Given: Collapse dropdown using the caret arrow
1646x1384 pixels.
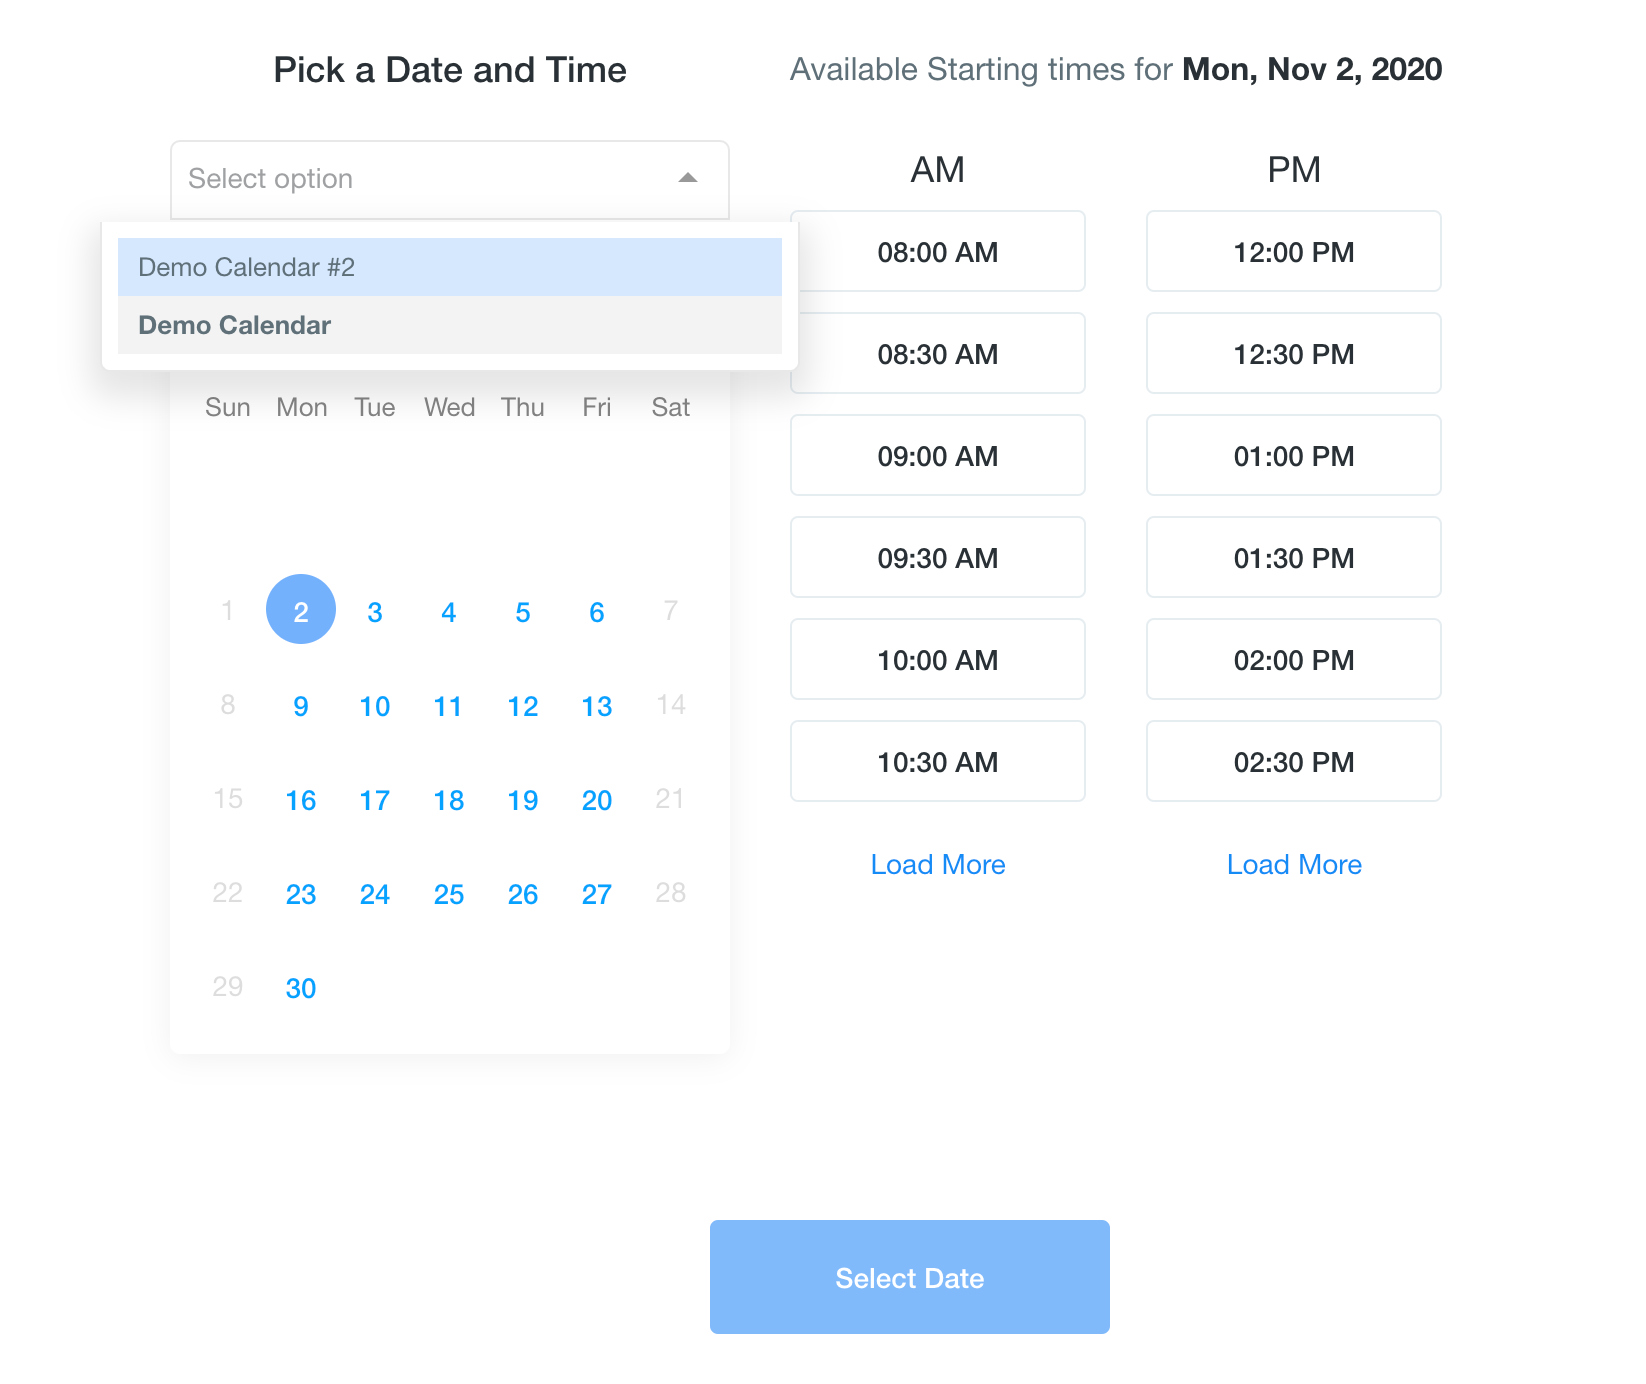Looking at the screenshot, I should point(687,178).
